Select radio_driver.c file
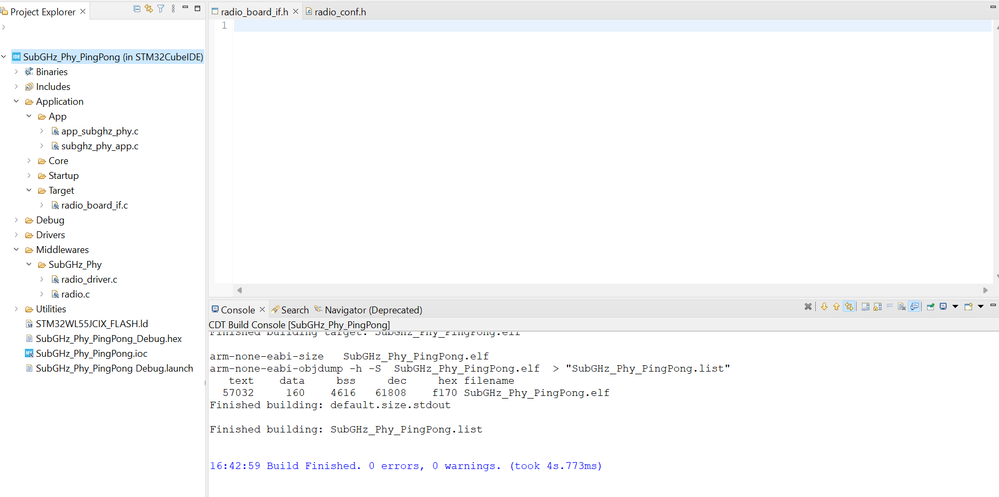The width and height of the screenshot is (999, 497). 89,279
